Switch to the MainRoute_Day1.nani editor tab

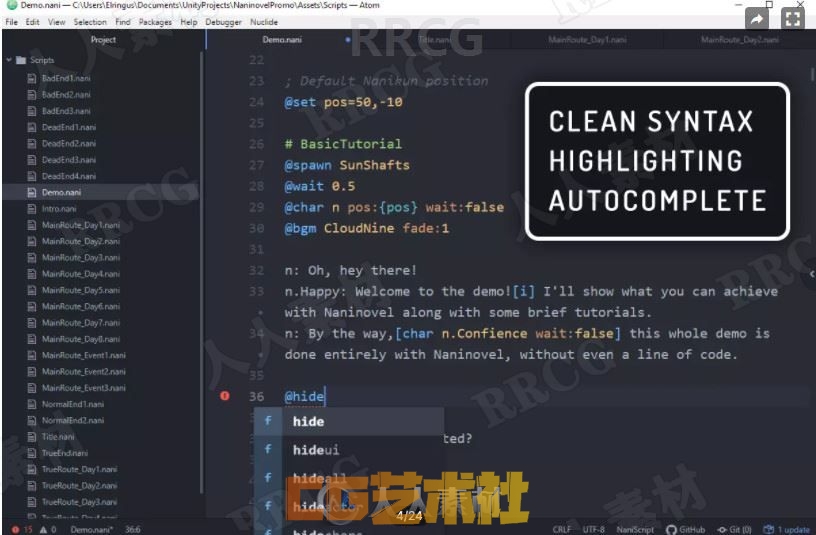[587, 40]
